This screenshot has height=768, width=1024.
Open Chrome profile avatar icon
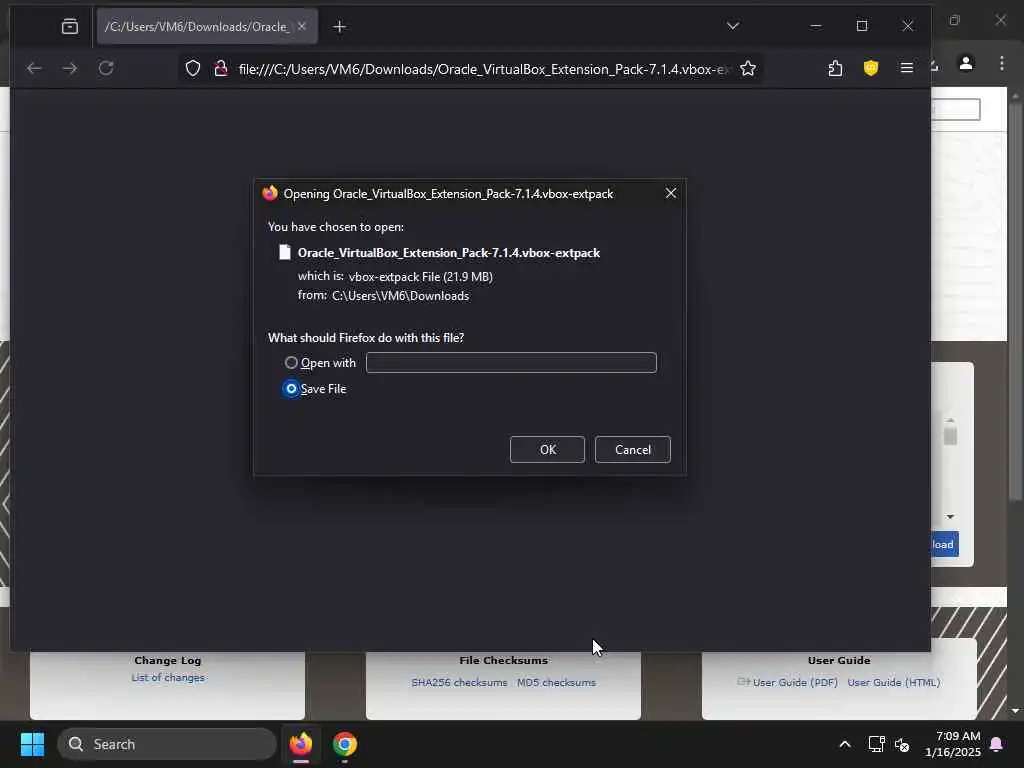pyautogui.click(x=966, y=63)
